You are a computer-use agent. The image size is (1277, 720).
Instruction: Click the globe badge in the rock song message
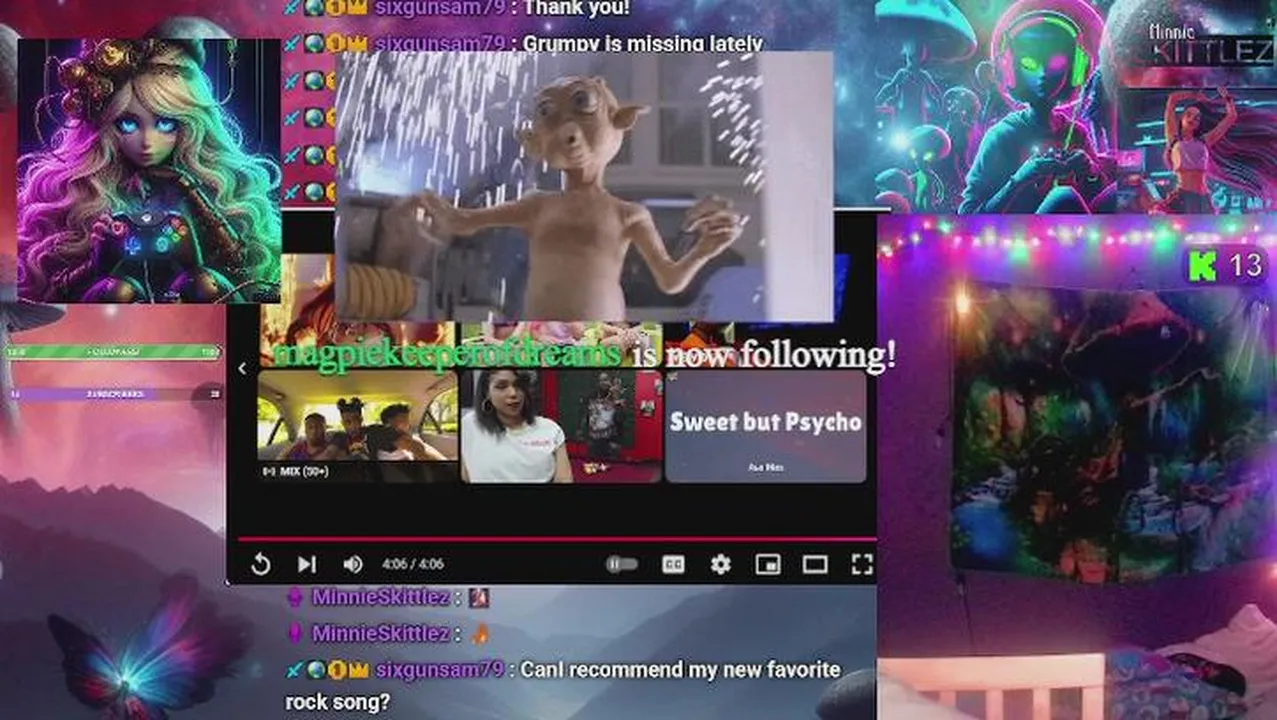tap(316, 669)
